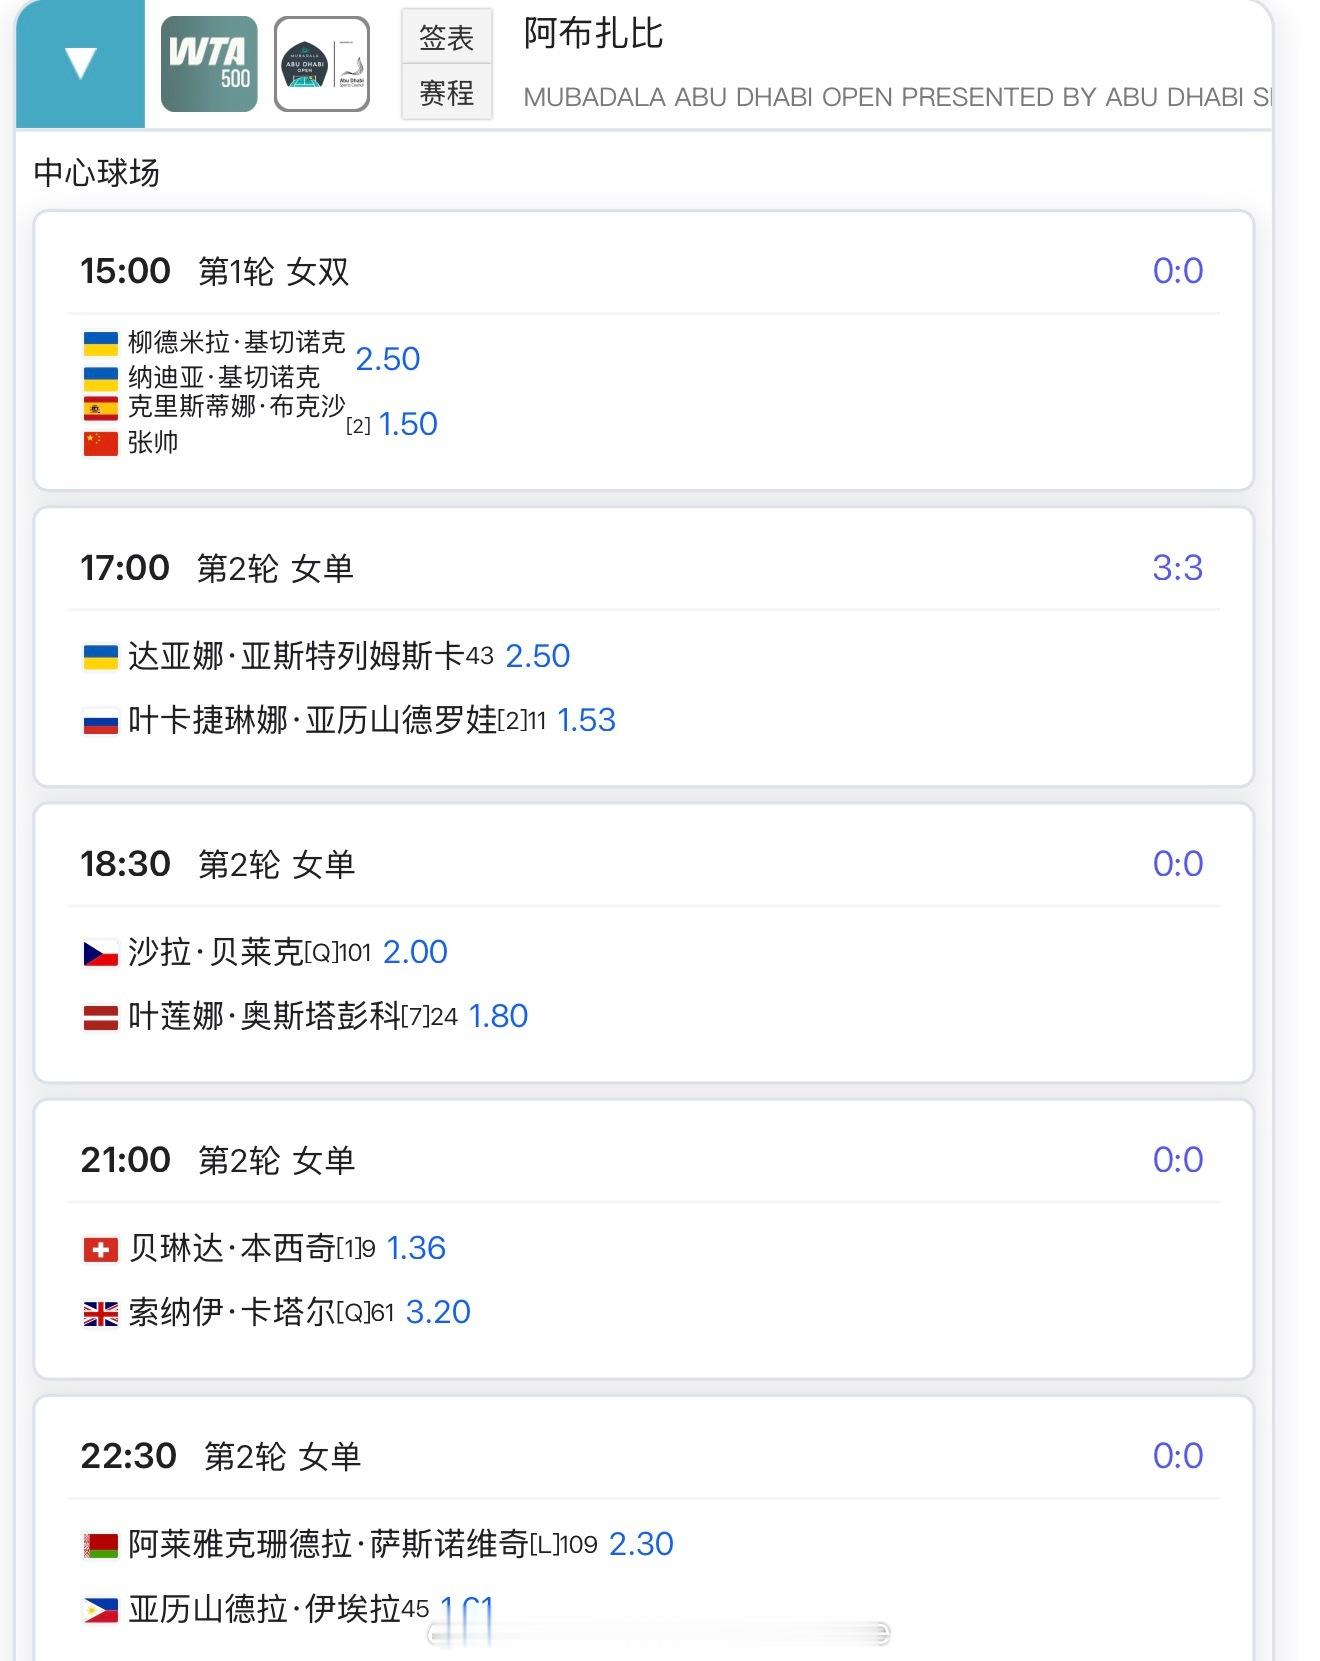Viewport: 1320px width, 1661px height.
Task: Switch to the 赛程 tab
Action: point(446,93)
